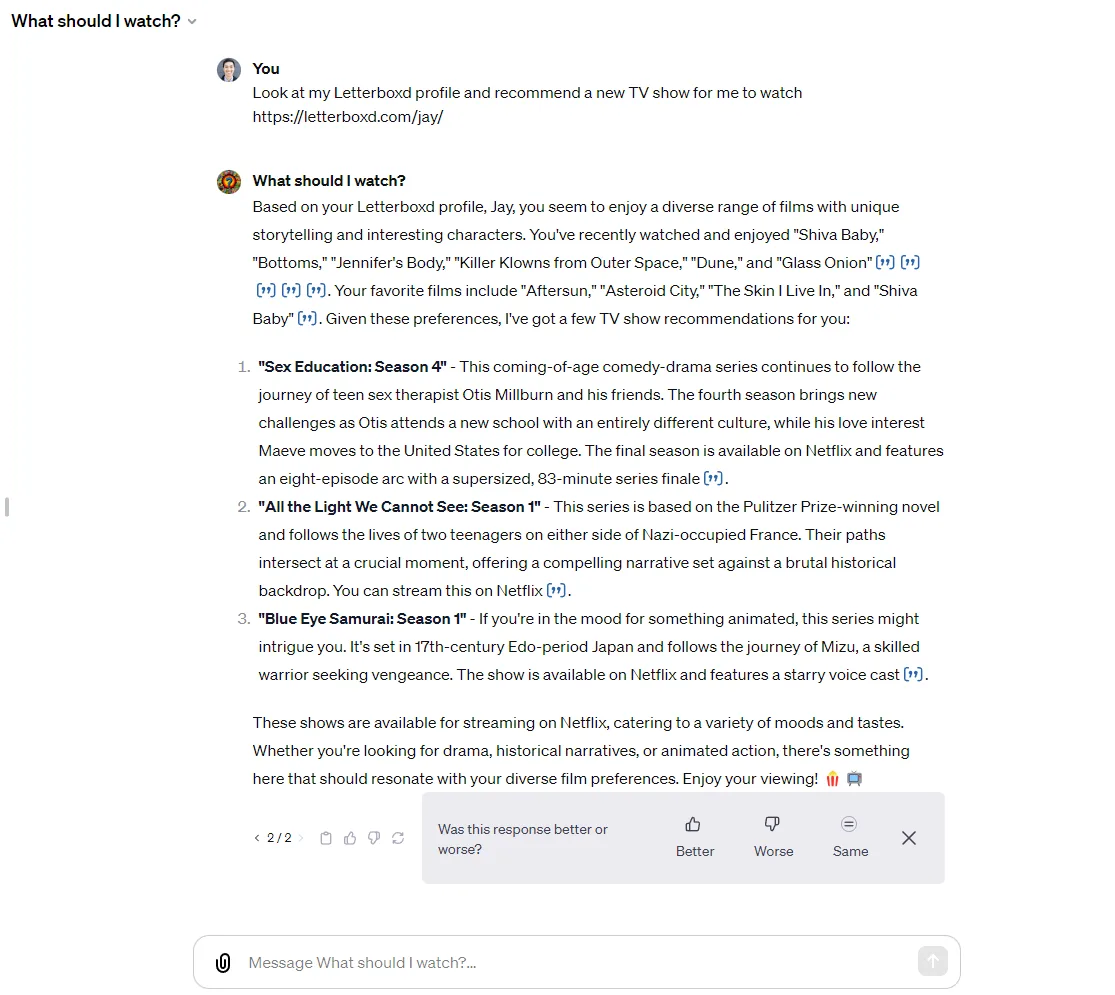Click the GPT avatar beside the response
Screen dimensions: 1115x995
tap(229, 181)
